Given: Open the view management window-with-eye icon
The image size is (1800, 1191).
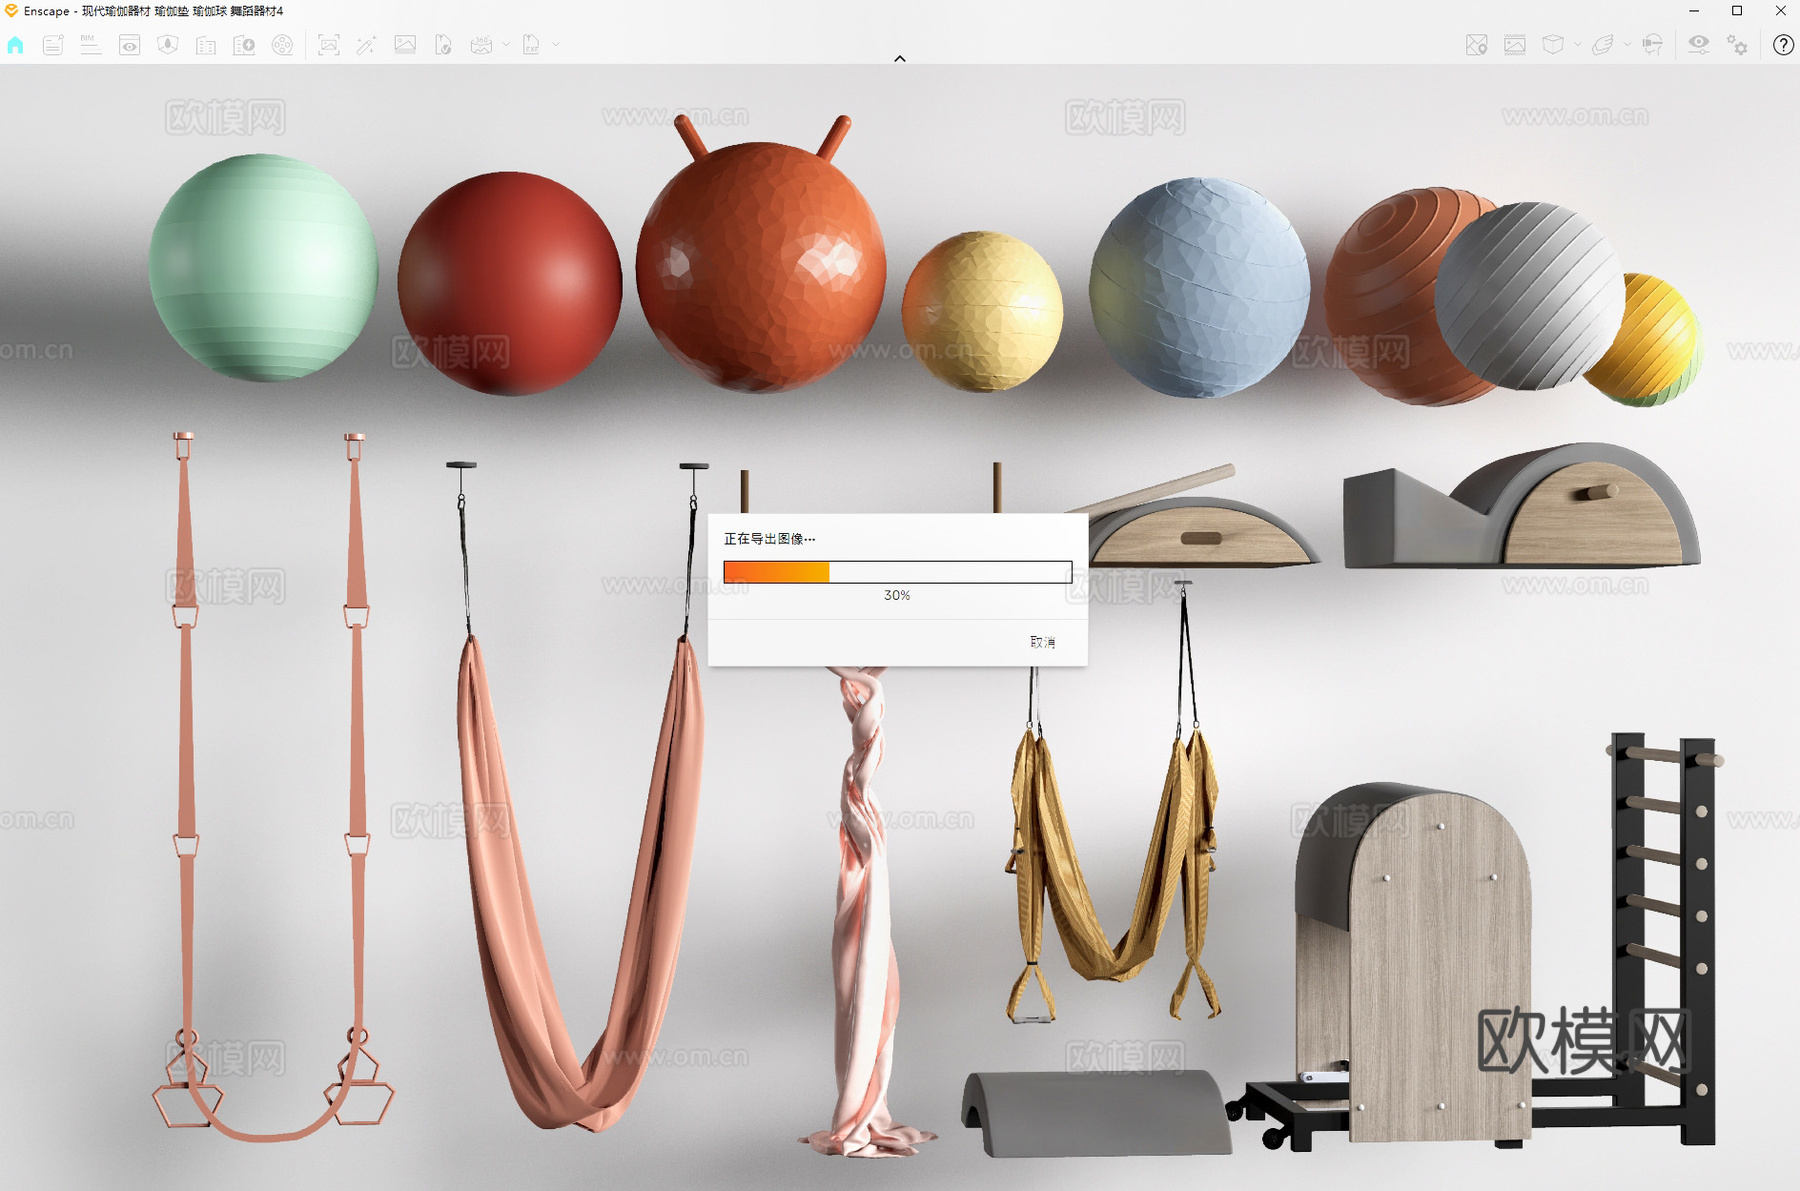Looking at the screenshot, I should 130,45.
